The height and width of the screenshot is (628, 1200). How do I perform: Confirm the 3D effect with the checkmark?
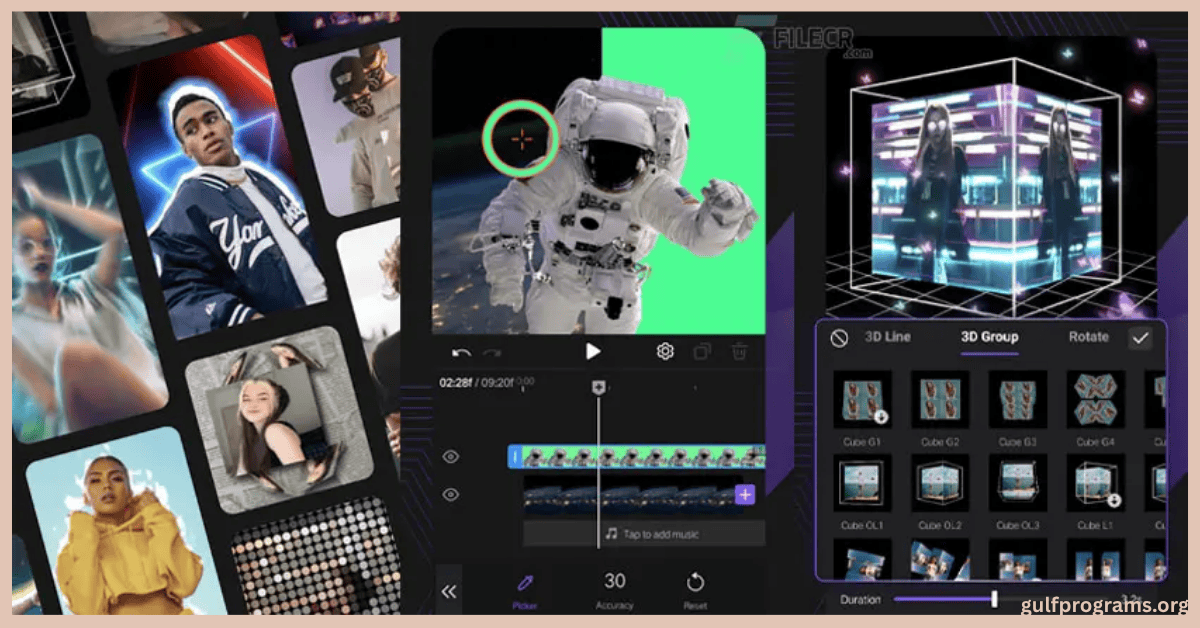(1140, 338)
